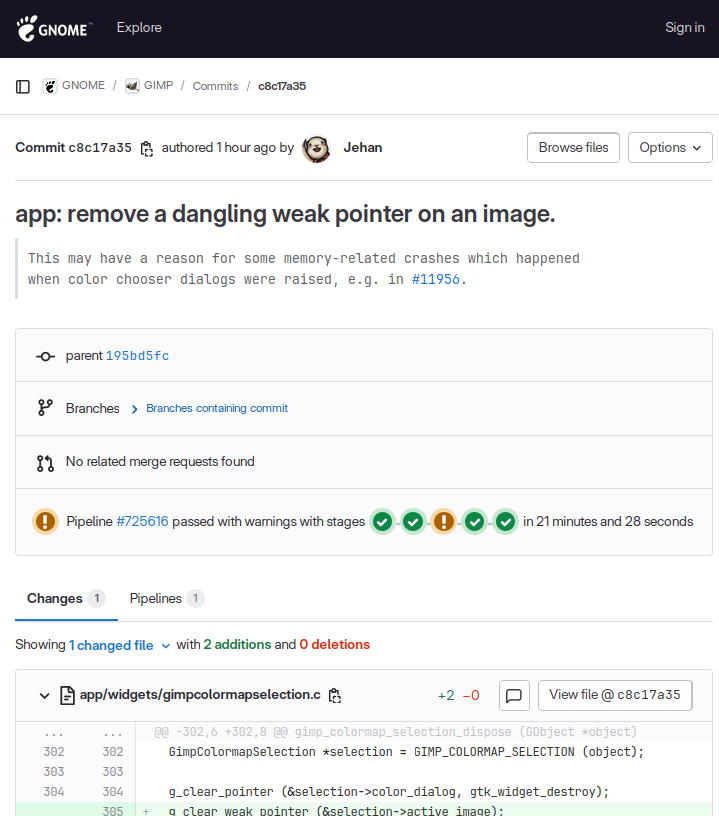Toggle comments on the file diff

514,695
